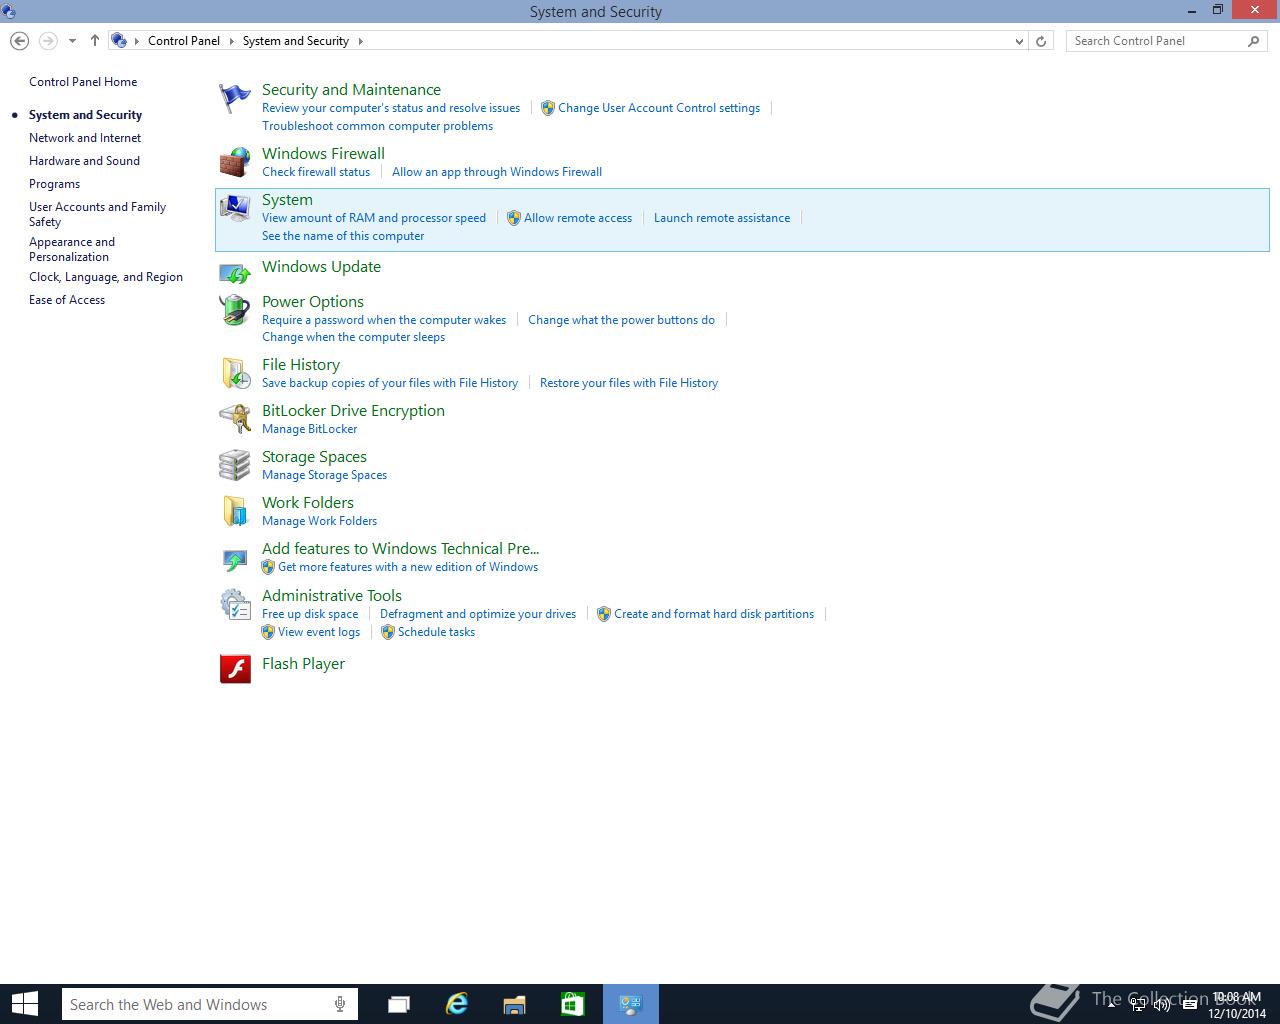Select Network and Internet category
The height and width of the screenshot is (1024, 1280).
(85, 138)
